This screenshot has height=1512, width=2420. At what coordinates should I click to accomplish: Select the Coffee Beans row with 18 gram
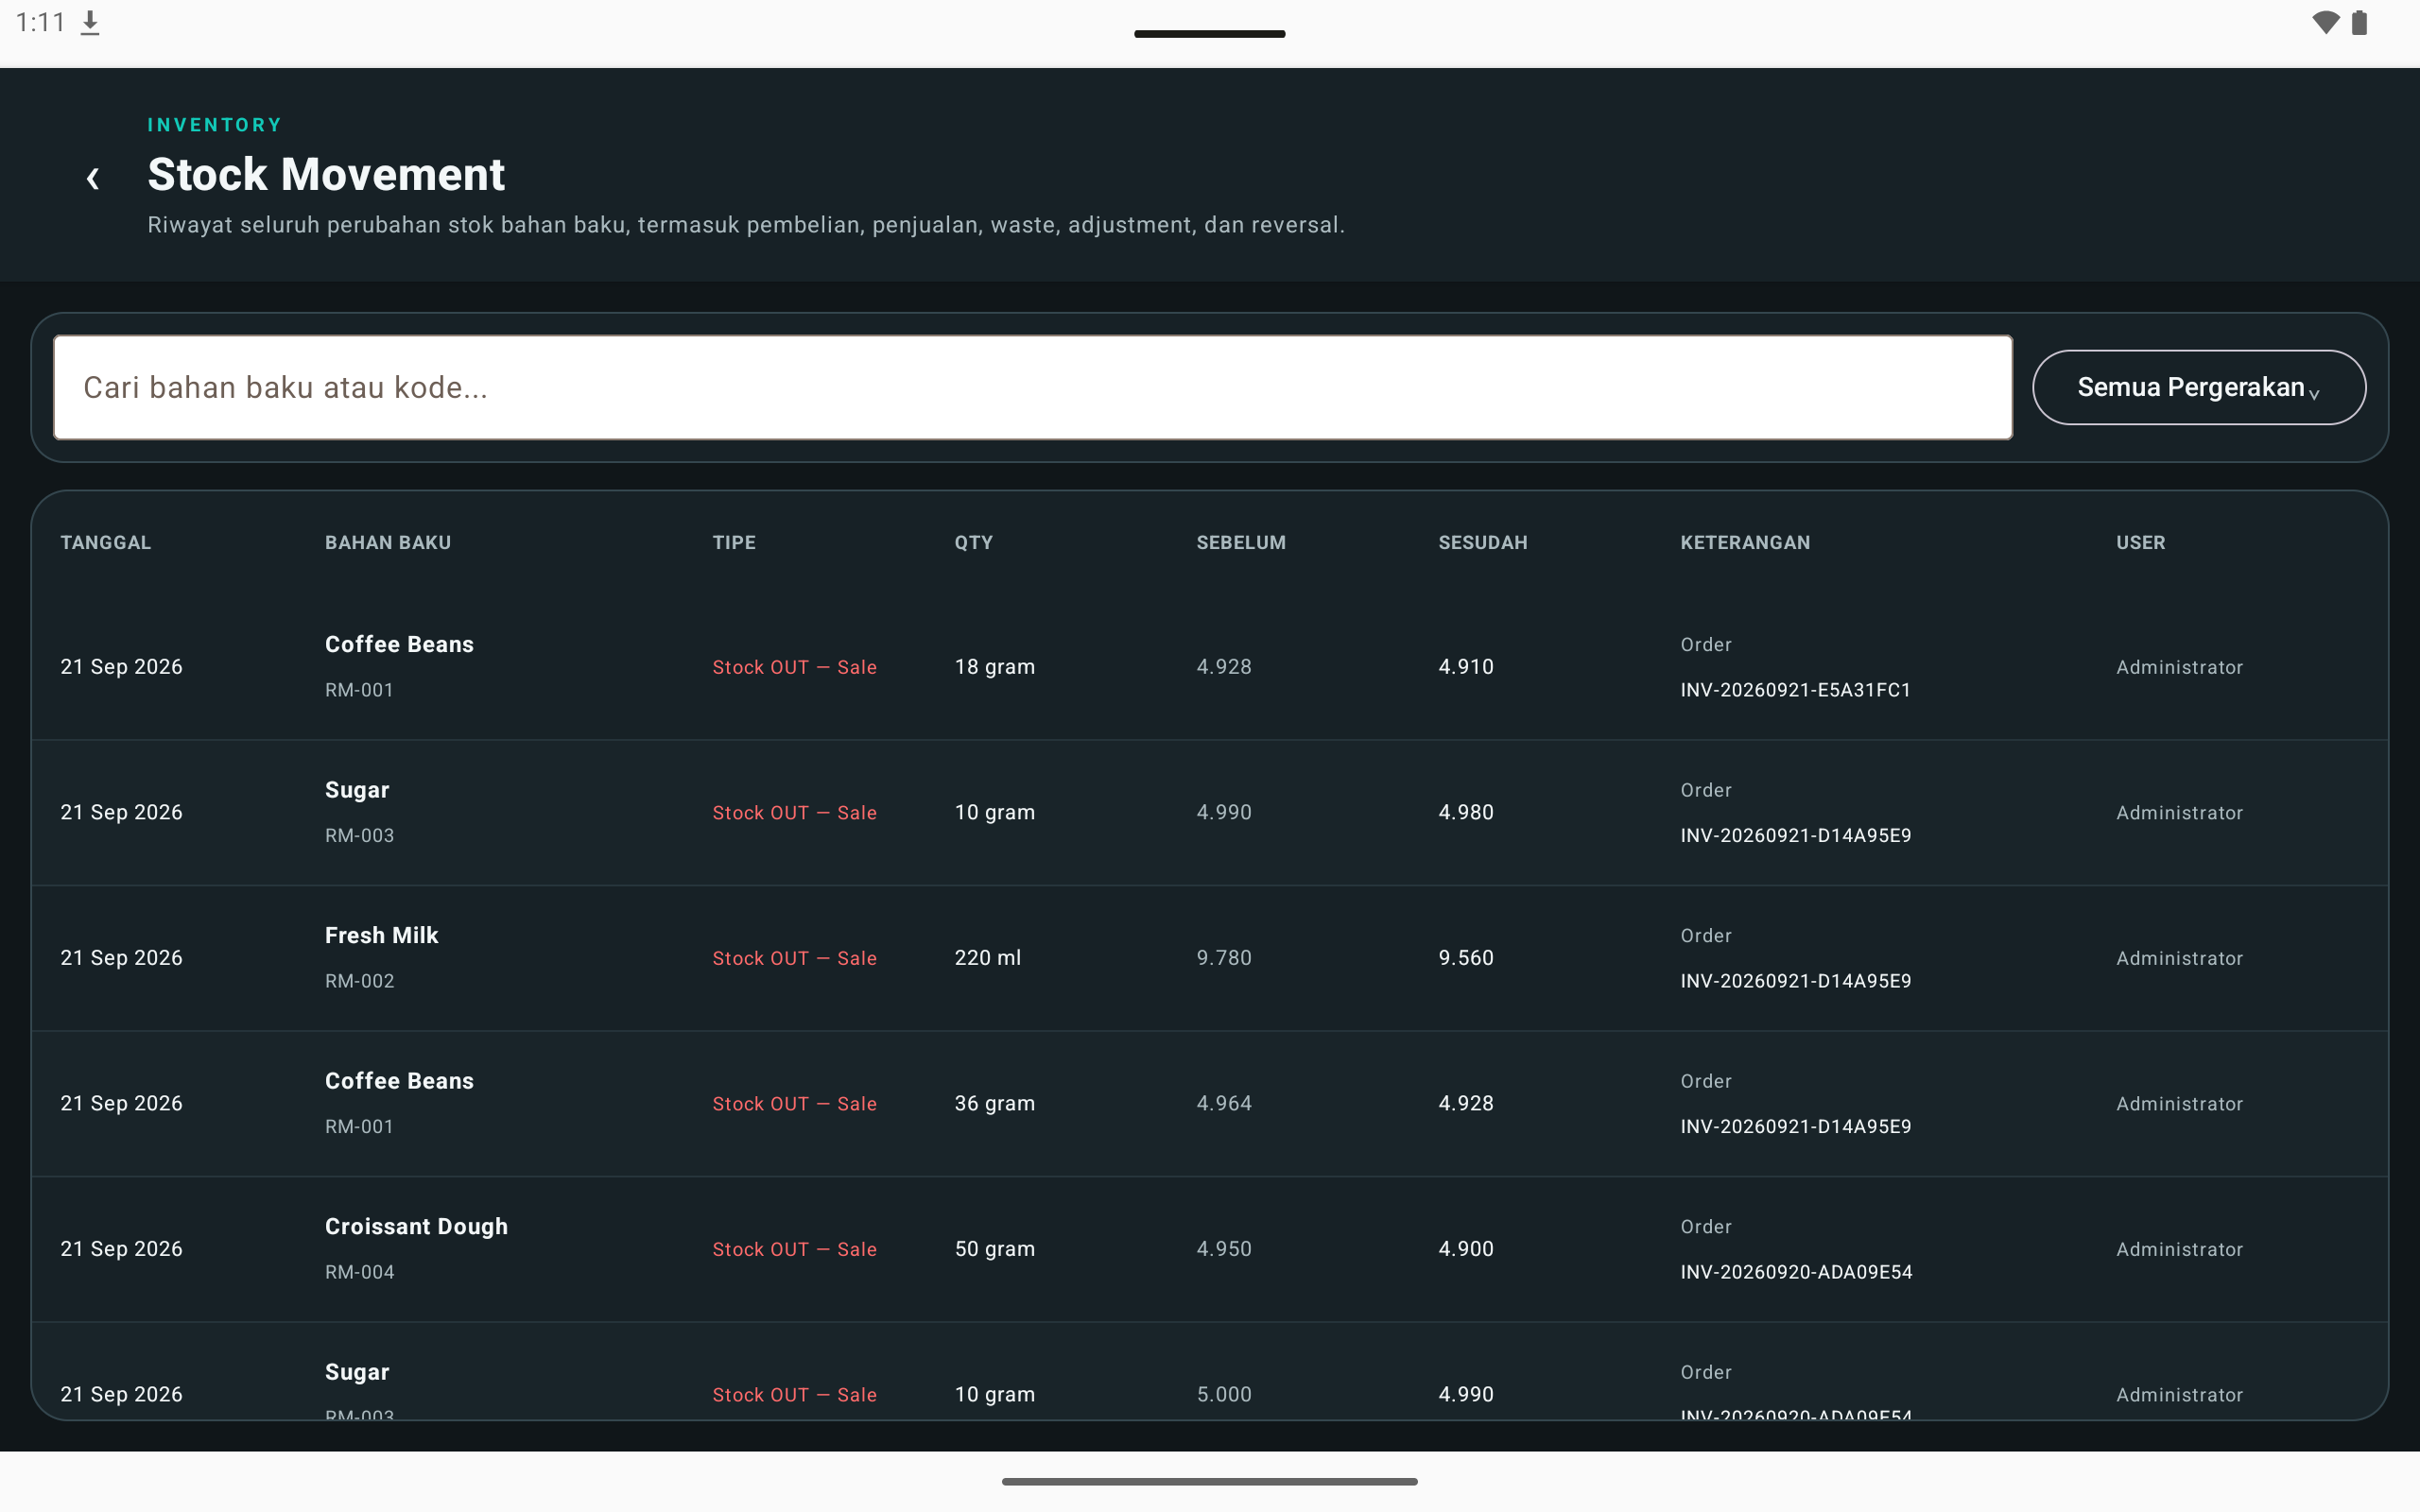tap(1209, 667)
